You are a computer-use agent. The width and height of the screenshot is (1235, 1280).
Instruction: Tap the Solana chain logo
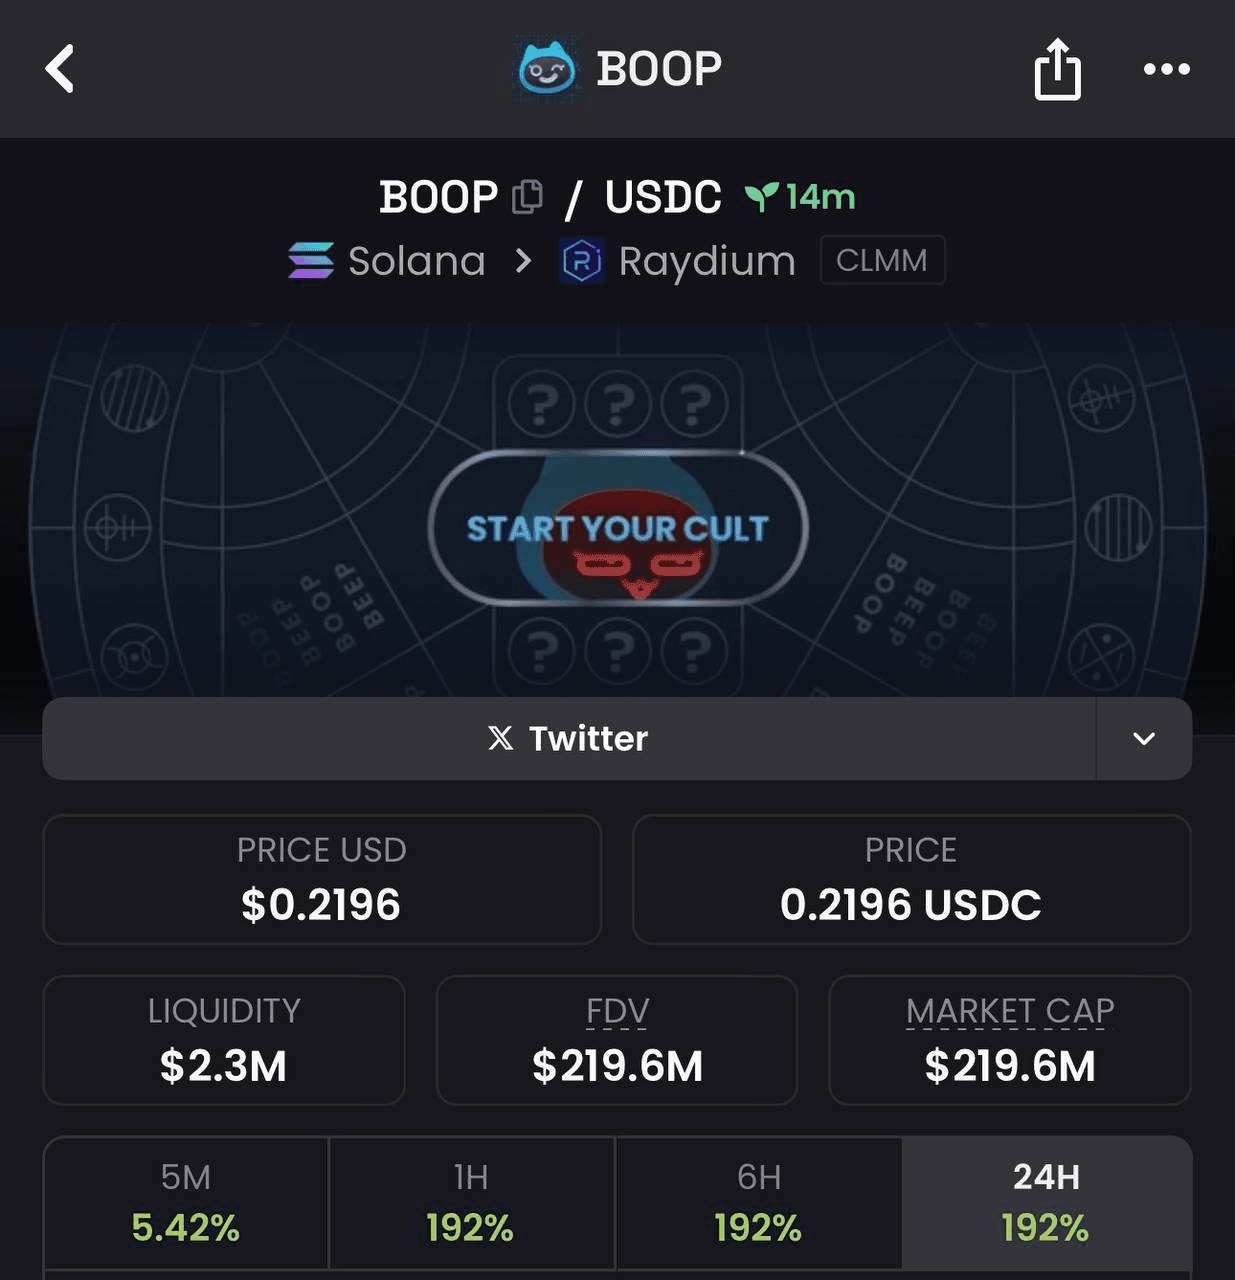311,261
